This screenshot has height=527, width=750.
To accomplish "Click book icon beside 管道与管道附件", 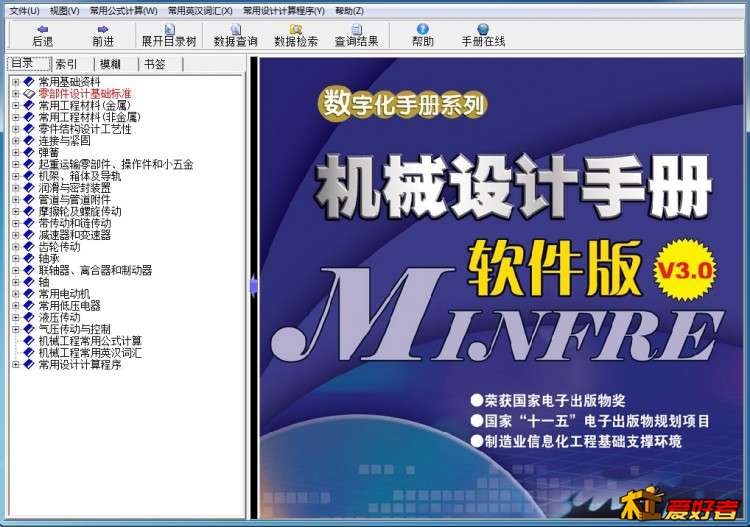I will [29, 199].
